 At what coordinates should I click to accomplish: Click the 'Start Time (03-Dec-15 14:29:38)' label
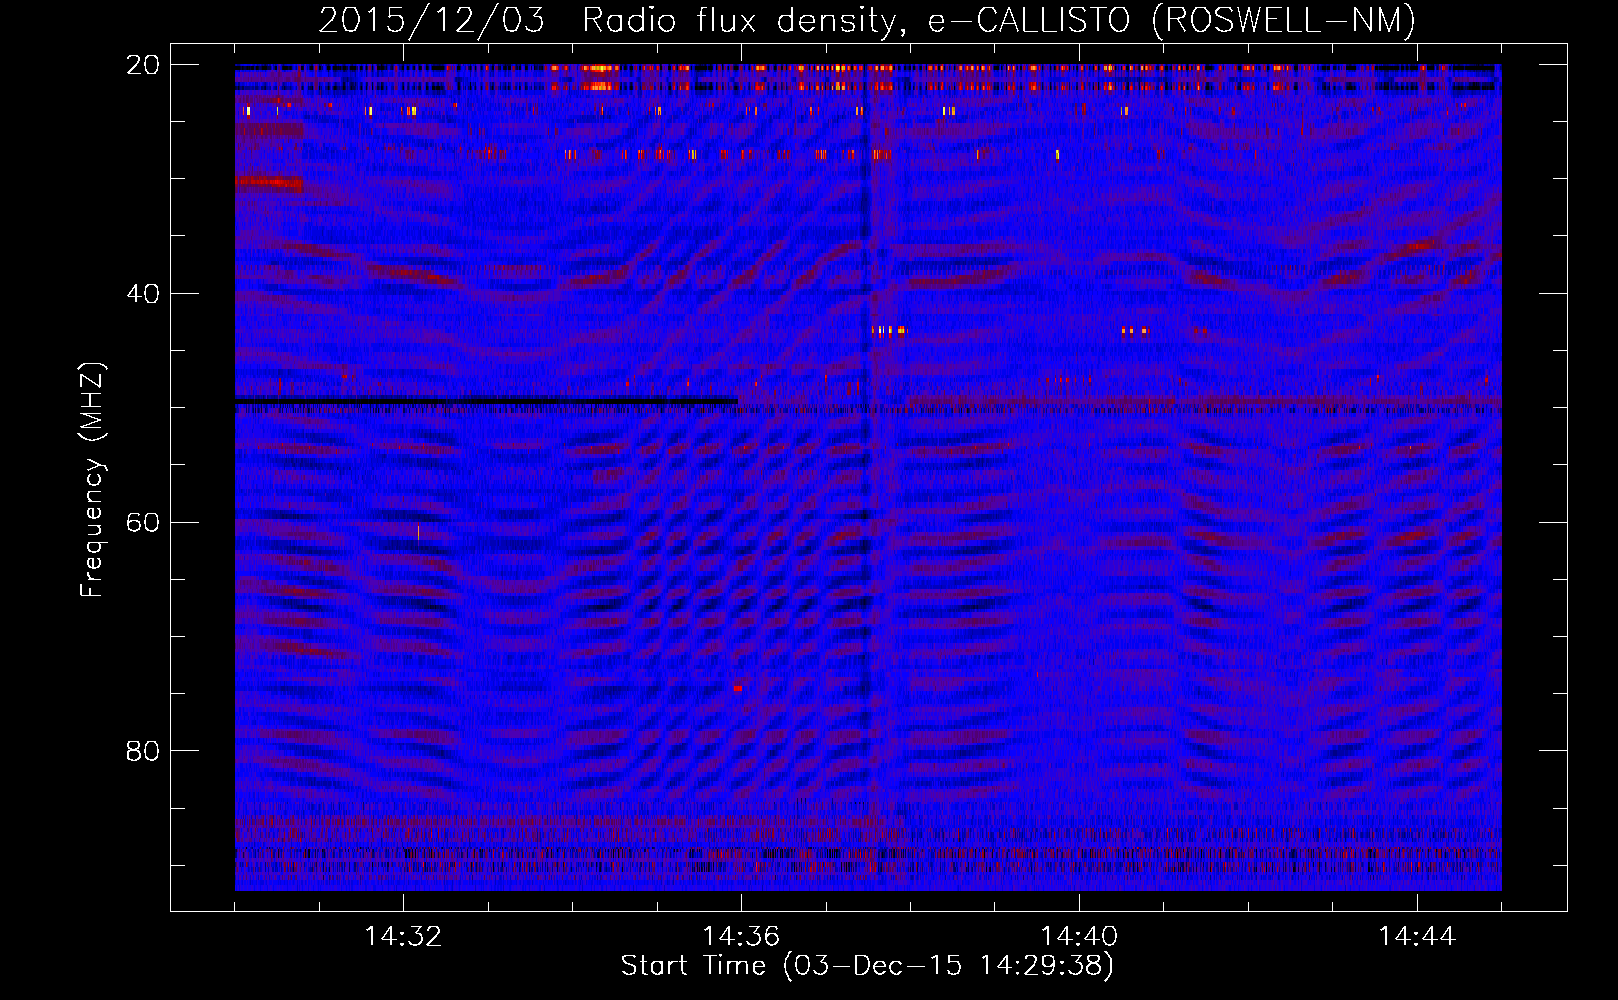tap(867, 966)
